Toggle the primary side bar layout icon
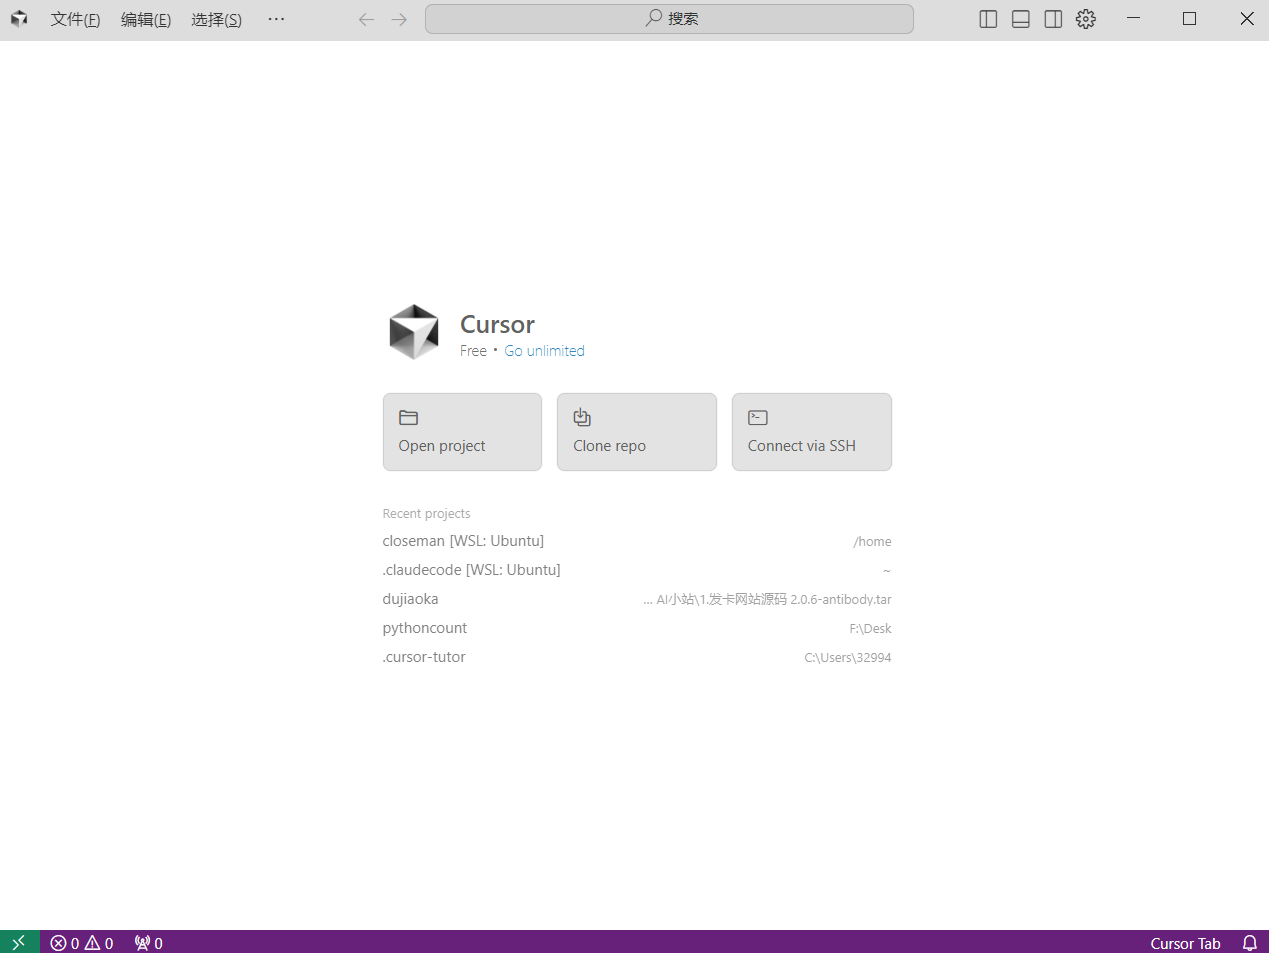The width and height of the screenshot is (1269, 953). (988, 19)
